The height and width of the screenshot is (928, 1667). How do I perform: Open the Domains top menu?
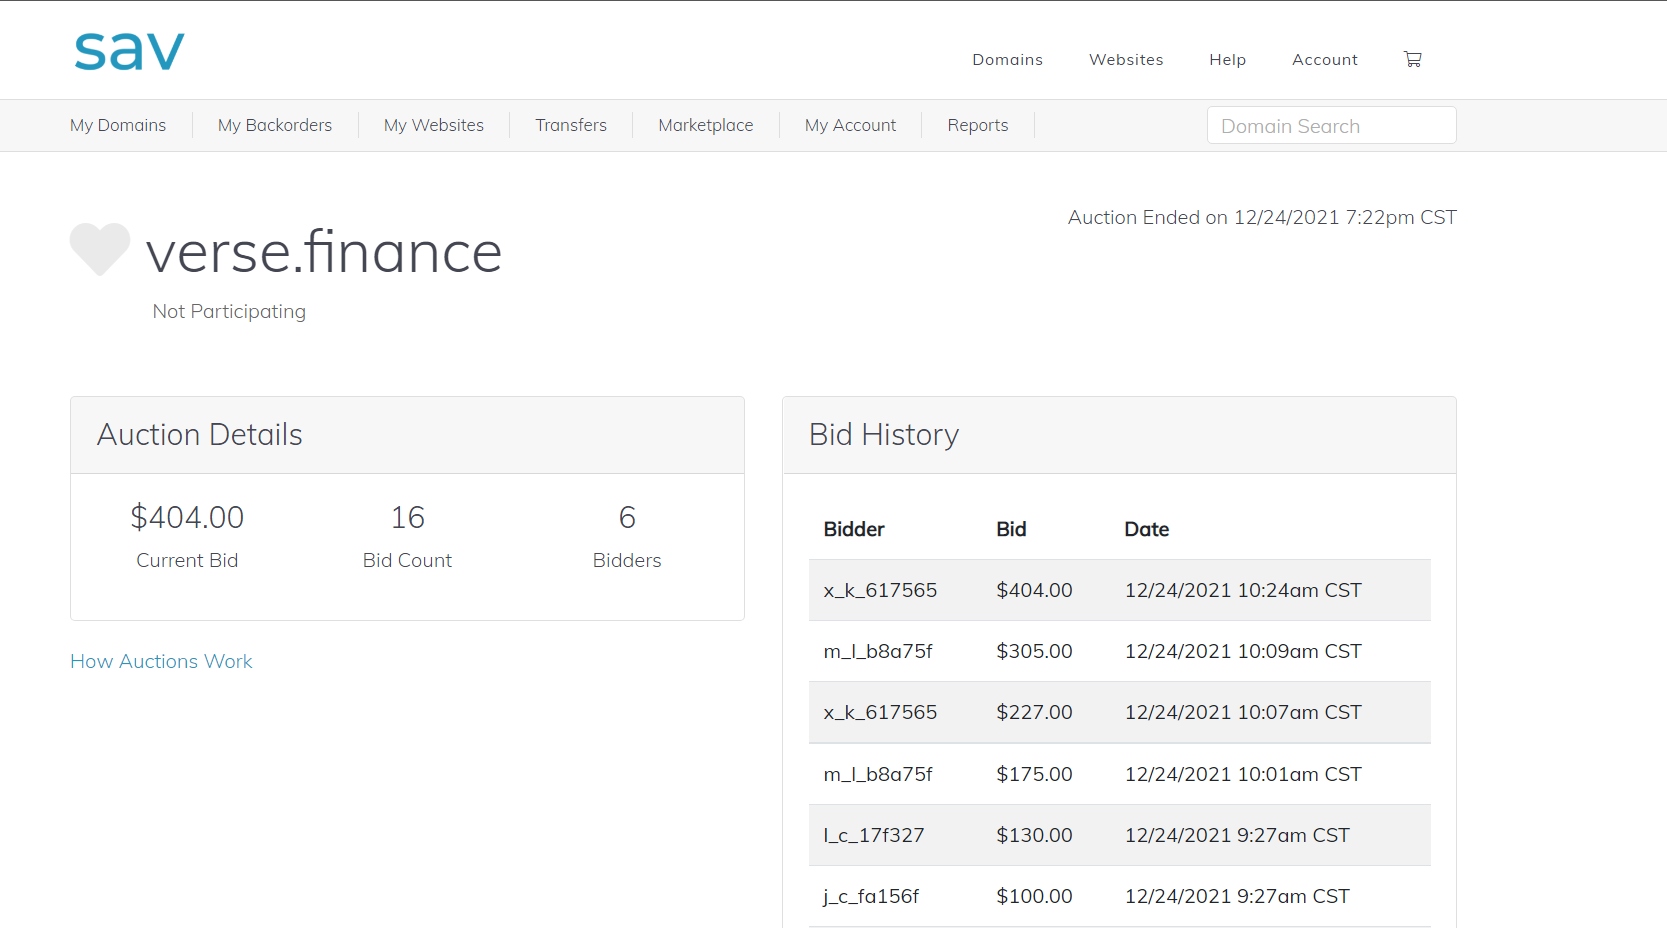tap(1007, 60)
